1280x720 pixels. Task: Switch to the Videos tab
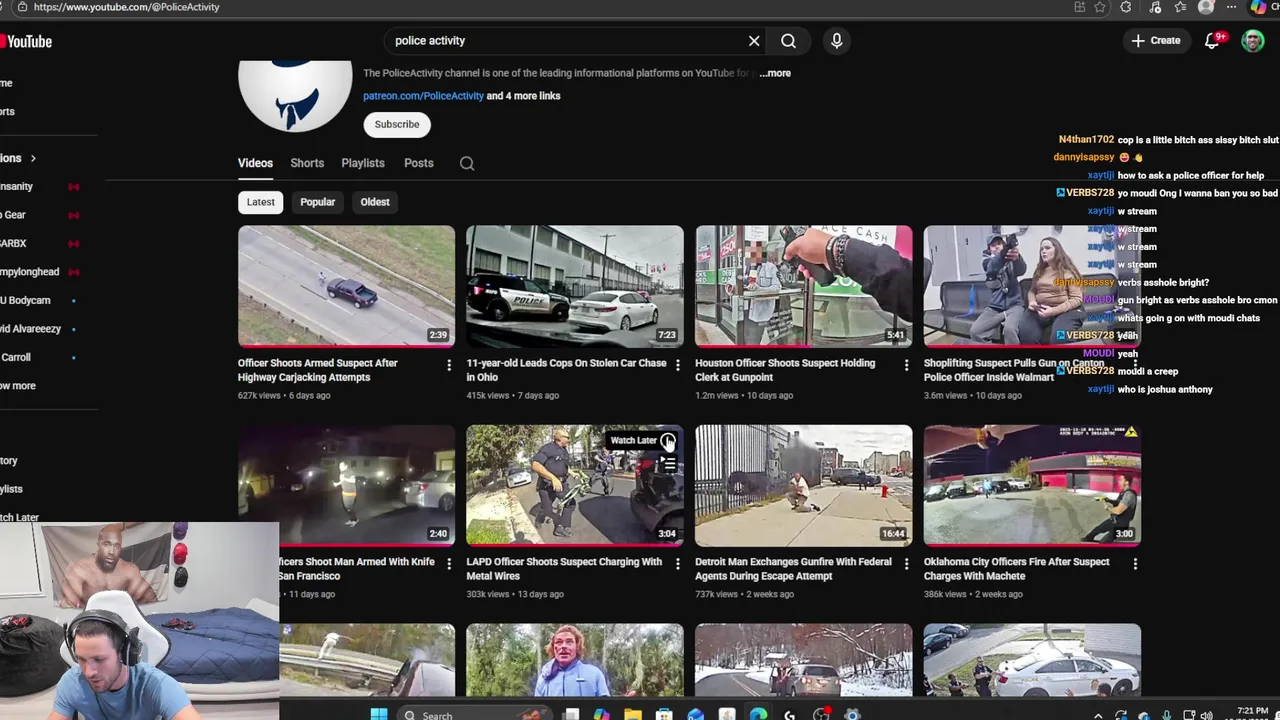(x=255, y=163)
